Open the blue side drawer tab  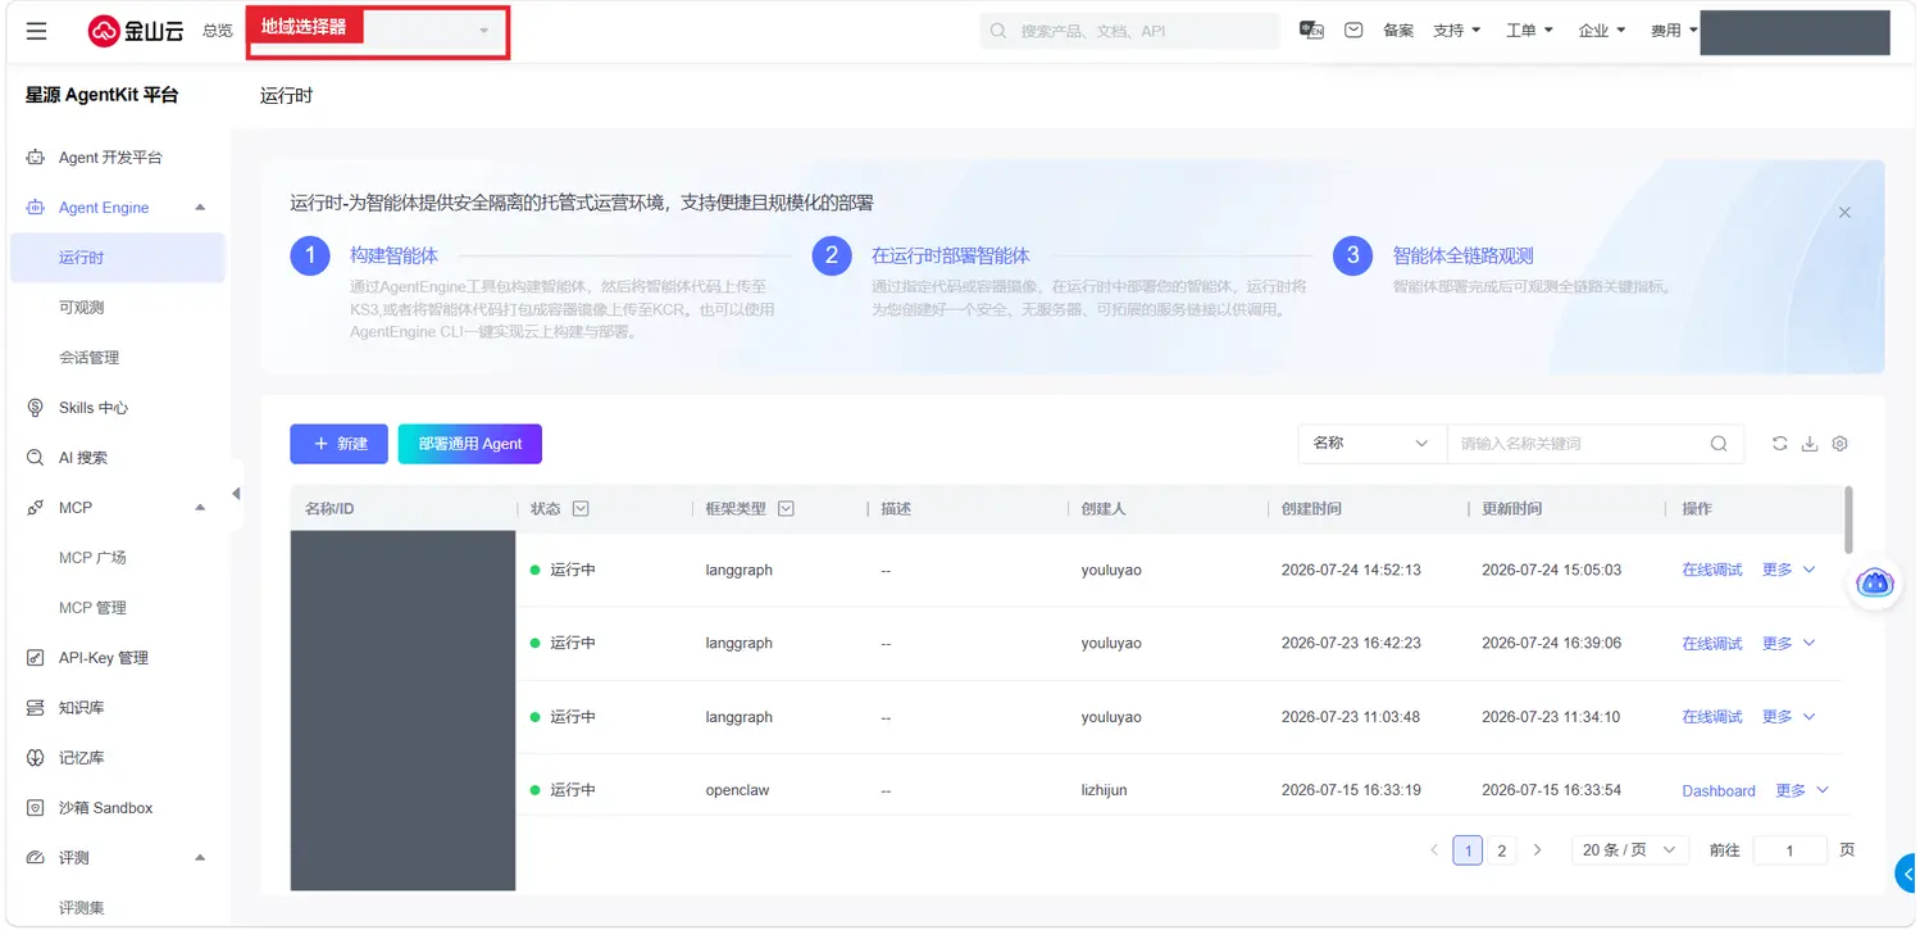coord(1906,873)
